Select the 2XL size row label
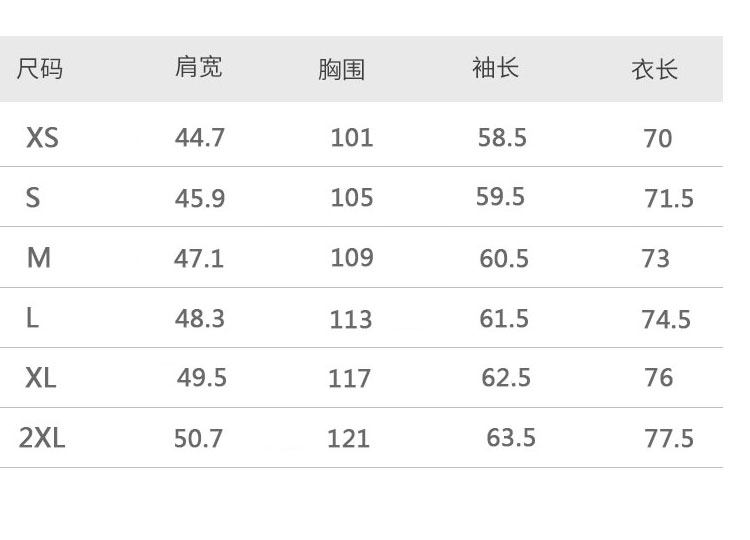The height and width of the screenshot is (540, 750). 42,438
